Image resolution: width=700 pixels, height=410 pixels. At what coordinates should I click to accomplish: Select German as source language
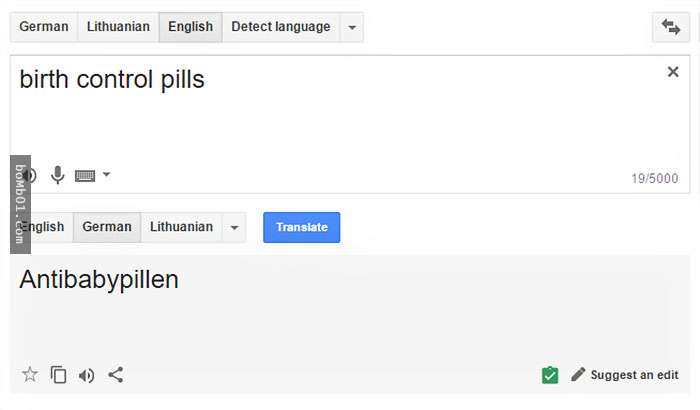(x=44, y=27)
